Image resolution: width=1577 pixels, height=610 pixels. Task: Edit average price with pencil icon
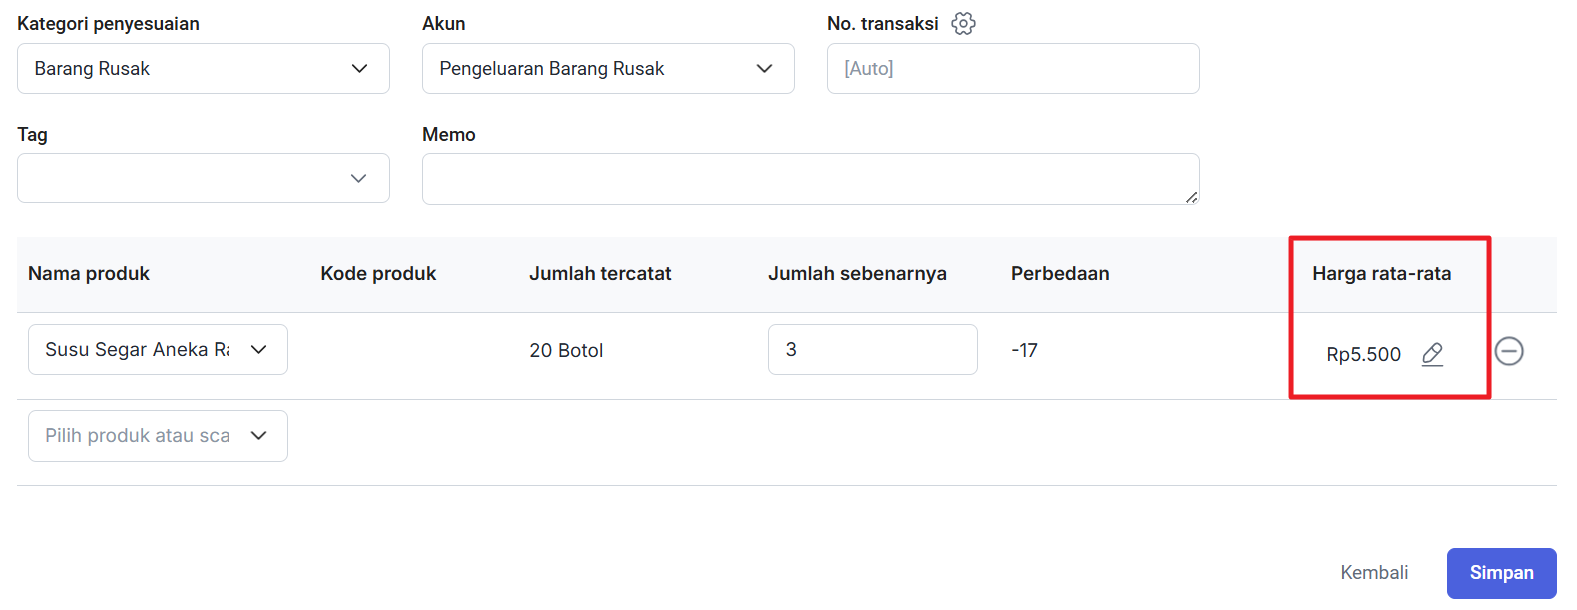tap(1432, 354)
